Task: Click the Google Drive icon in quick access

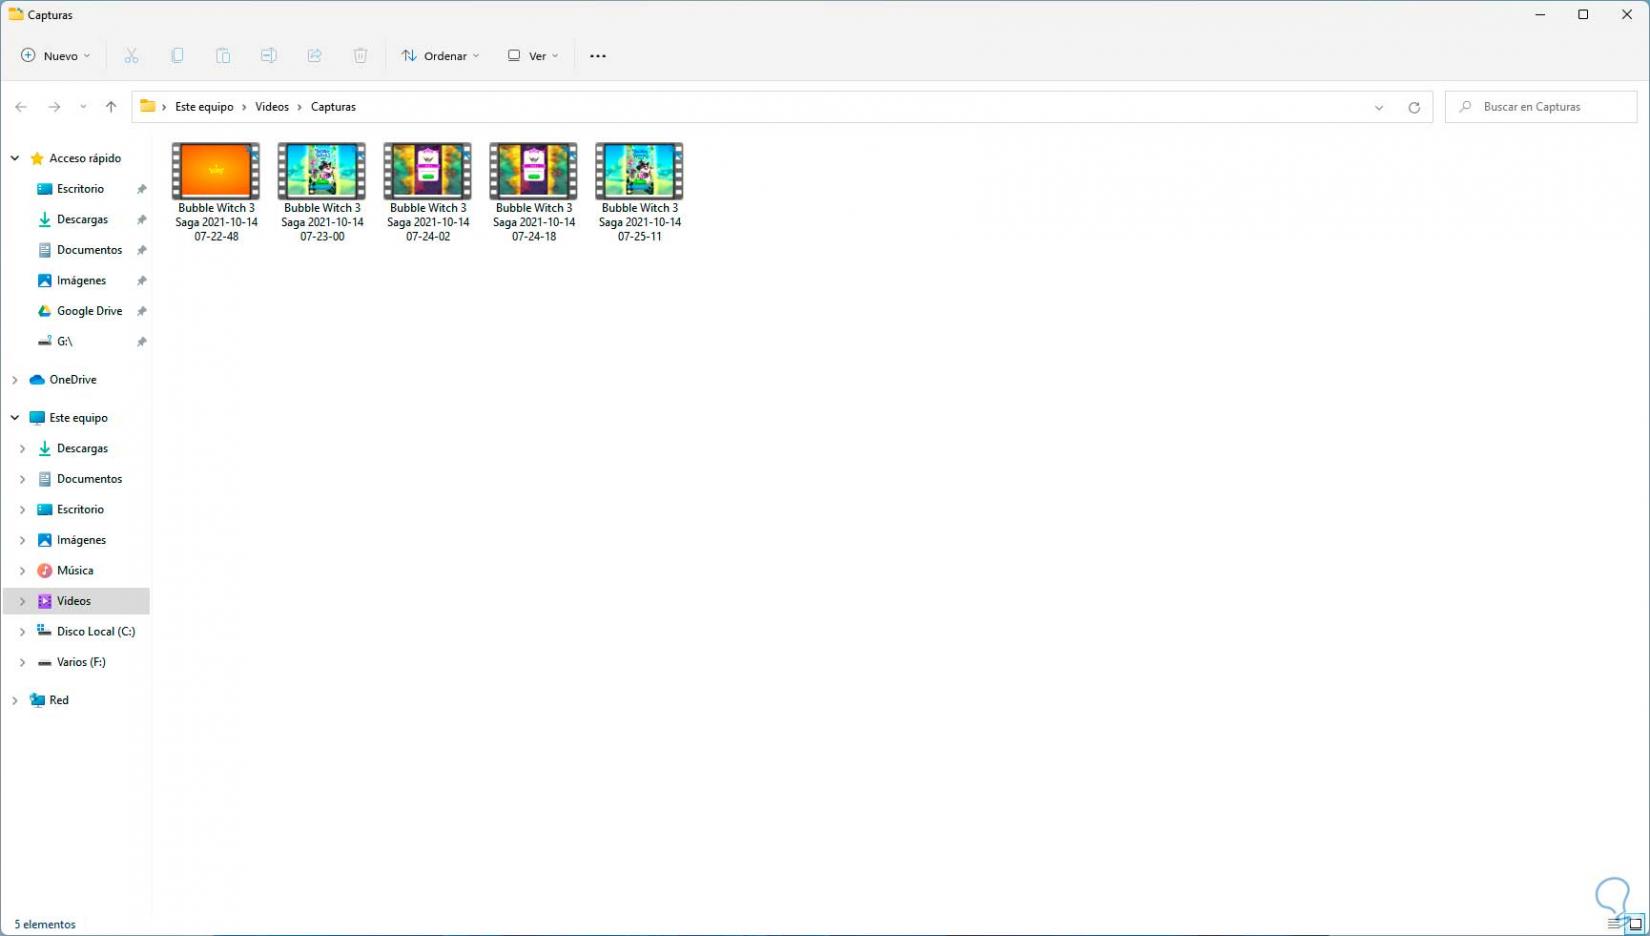Action: point(44,311)
